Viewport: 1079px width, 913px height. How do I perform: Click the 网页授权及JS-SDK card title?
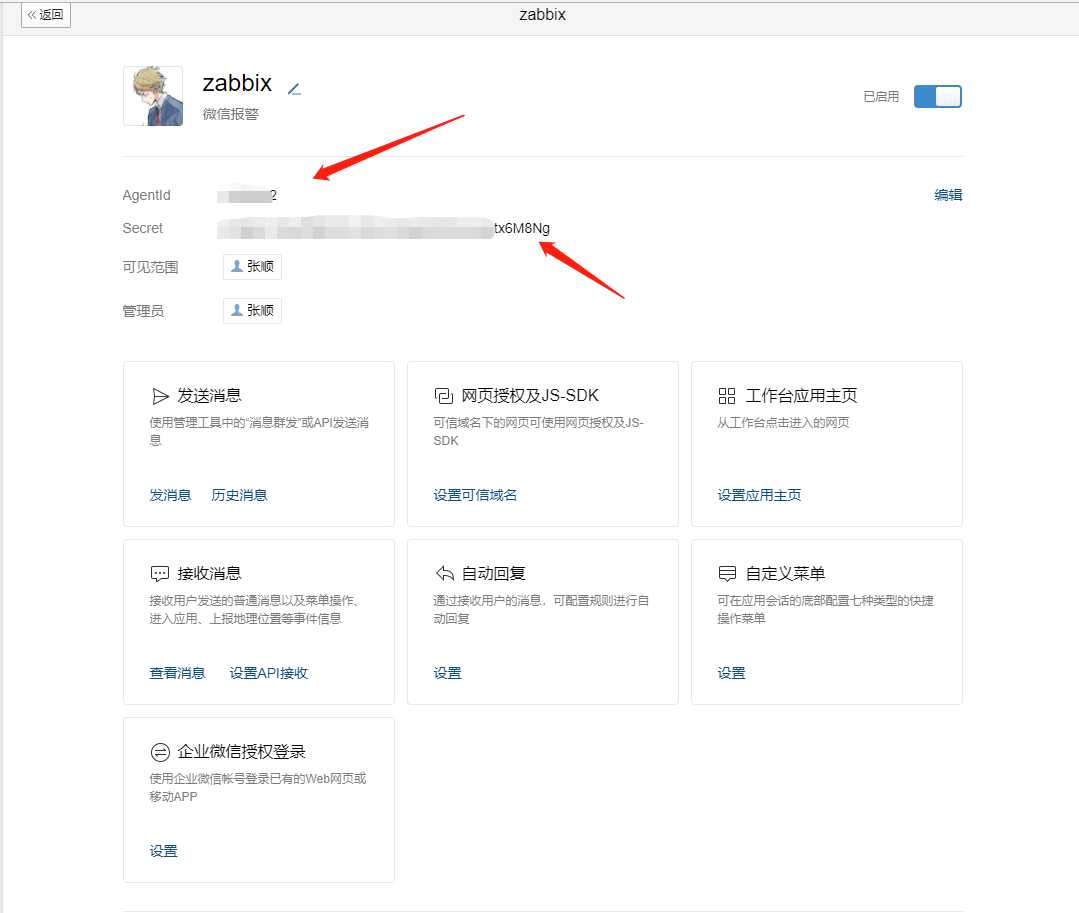(530, 396)
